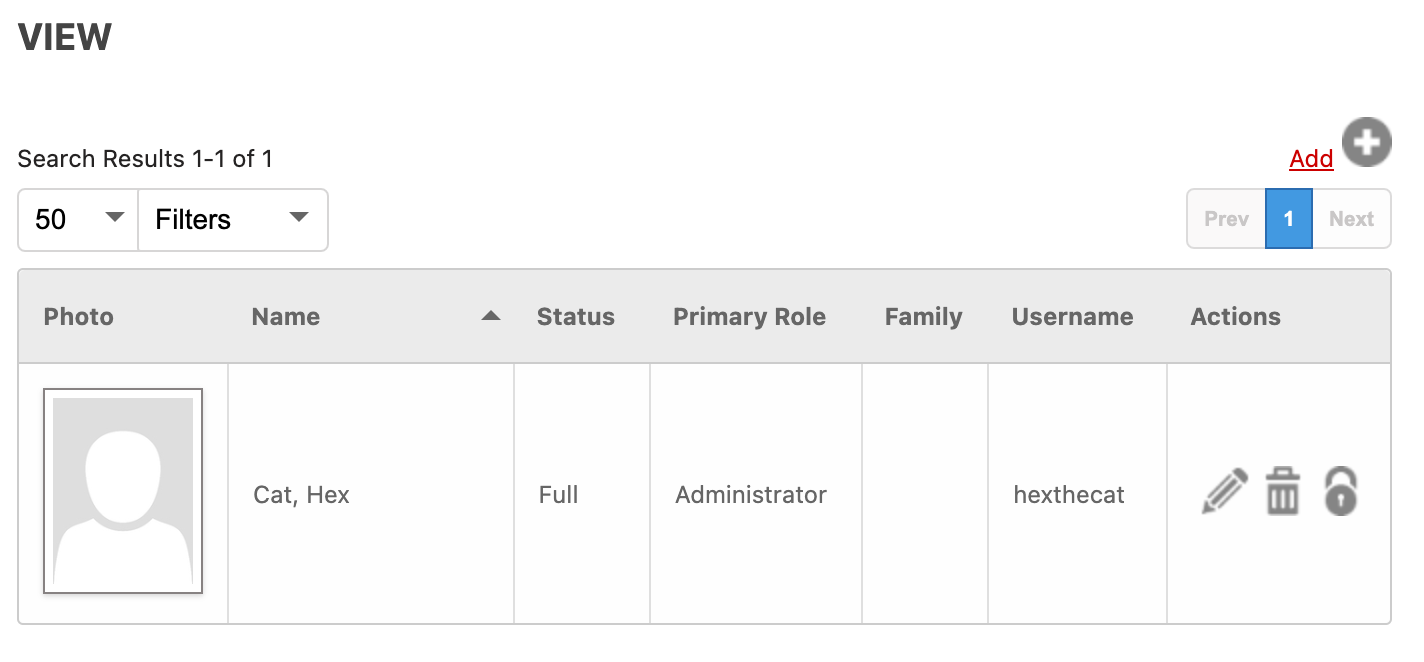Image resolution: width=1424 pixels, height=662 pixels.
Task: Click the padlock icon in Actions column
Action: click(1341, 491)
